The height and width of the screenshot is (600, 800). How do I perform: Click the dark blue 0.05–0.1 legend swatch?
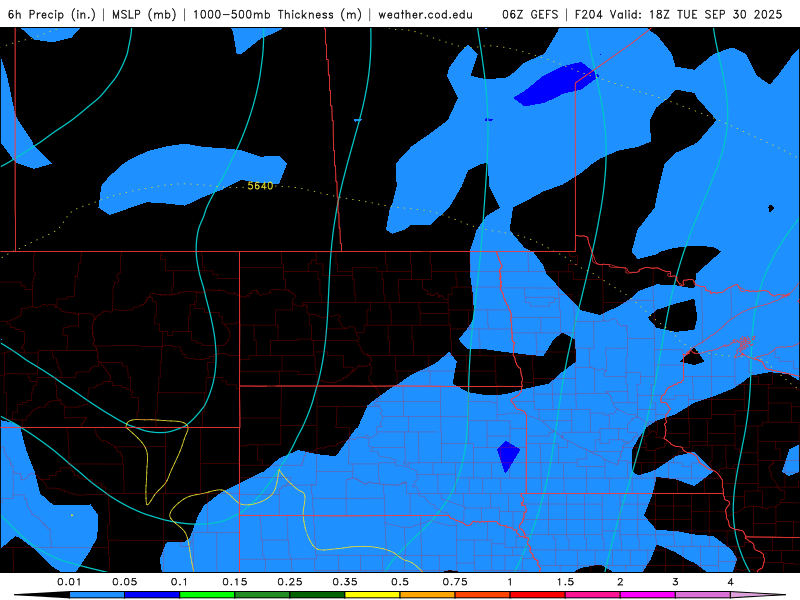[x=152, y=595]
